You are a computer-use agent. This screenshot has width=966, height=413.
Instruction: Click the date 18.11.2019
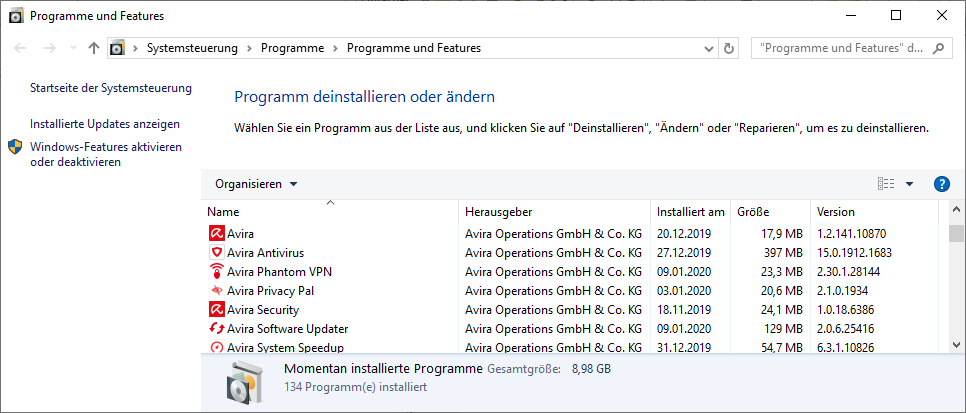[x=684, y=309]
